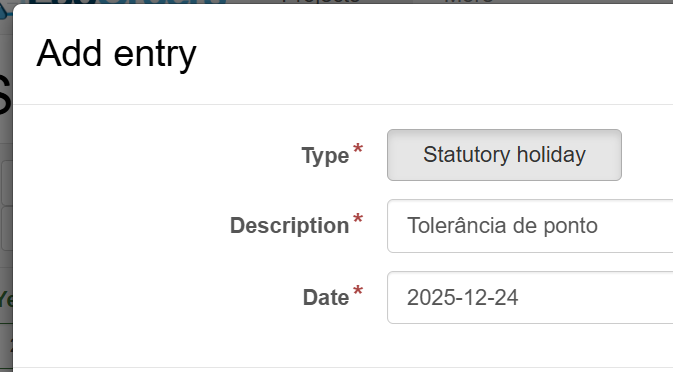The image size is (673, 372).
Task: Click the red required asterisk beside Date
Action: pos(358,291)
